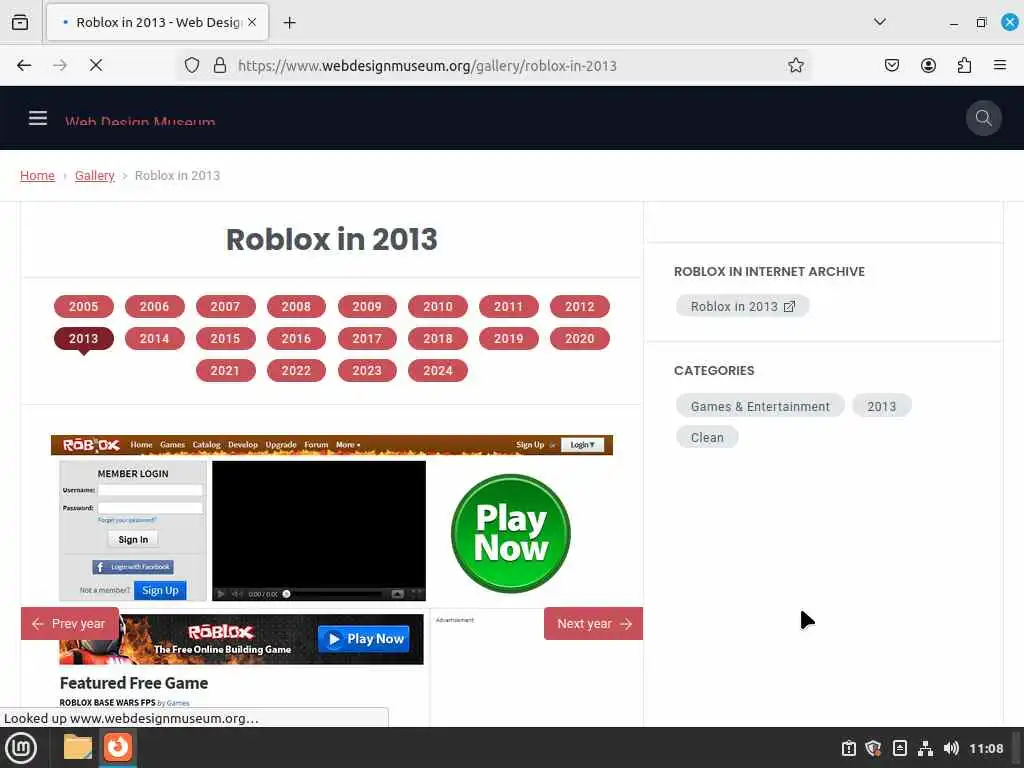Go to Next year button
The width and height of the screenshot is (1024, 768).
pyautogui.click(x=594, y=624)
